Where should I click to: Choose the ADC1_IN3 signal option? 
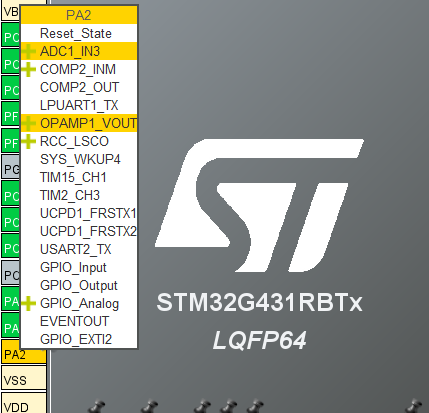coord(79,51)
